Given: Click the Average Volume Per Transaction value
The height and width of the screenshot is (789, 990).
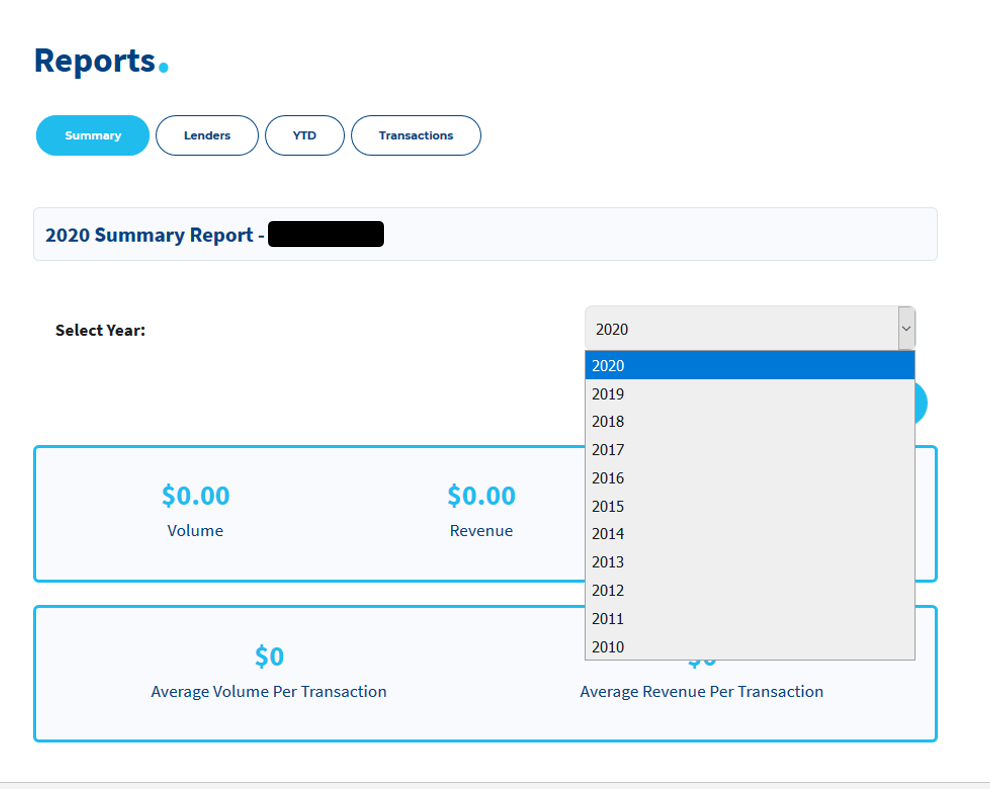Looking at the screenshot, I should [270, 656].
